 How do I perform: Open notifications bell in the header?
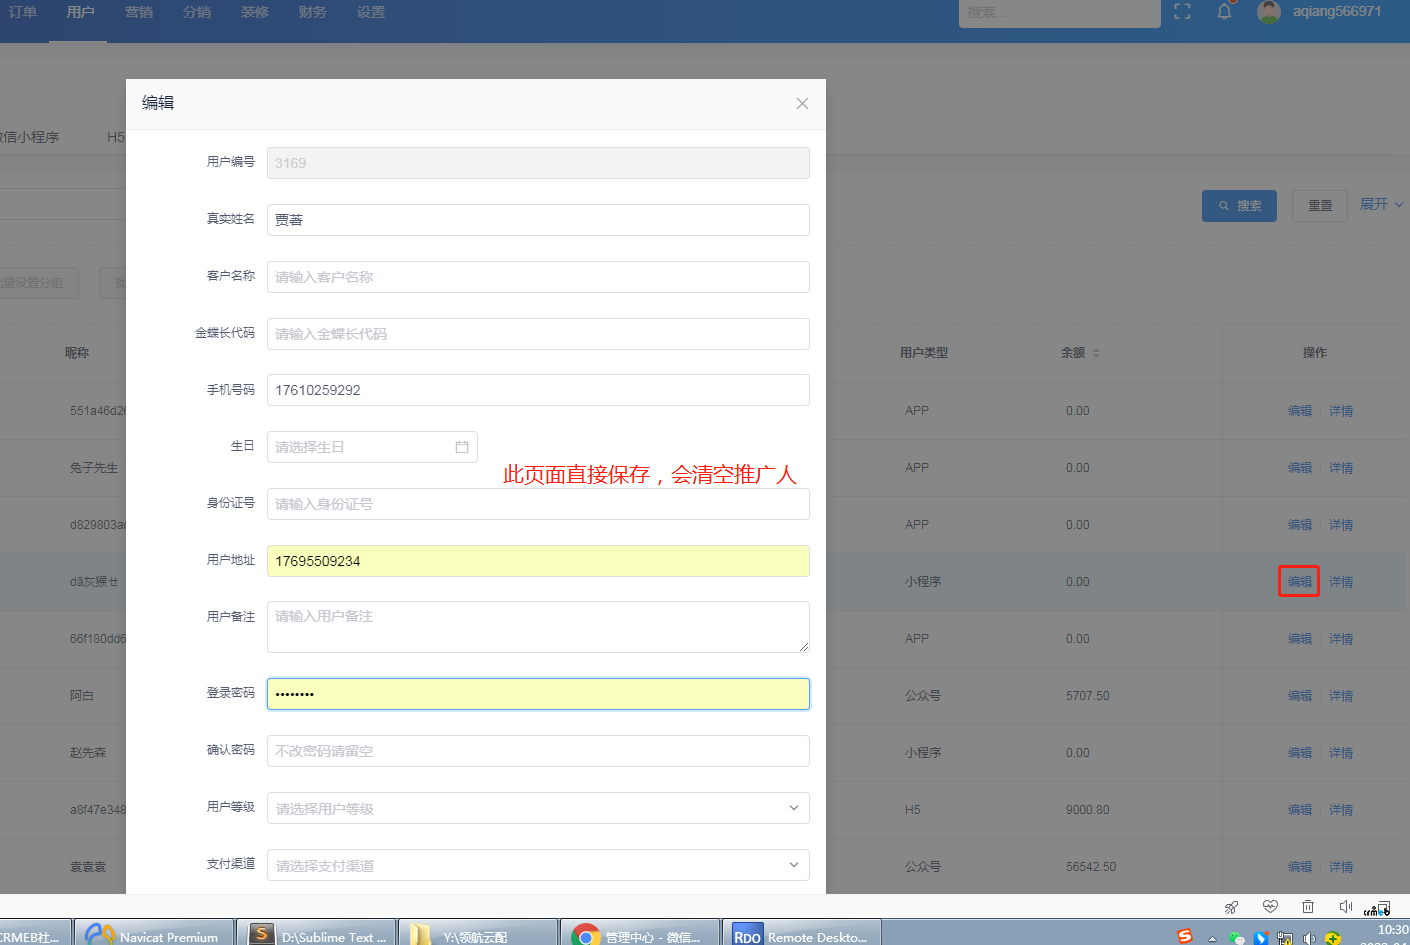(1224, 12)
